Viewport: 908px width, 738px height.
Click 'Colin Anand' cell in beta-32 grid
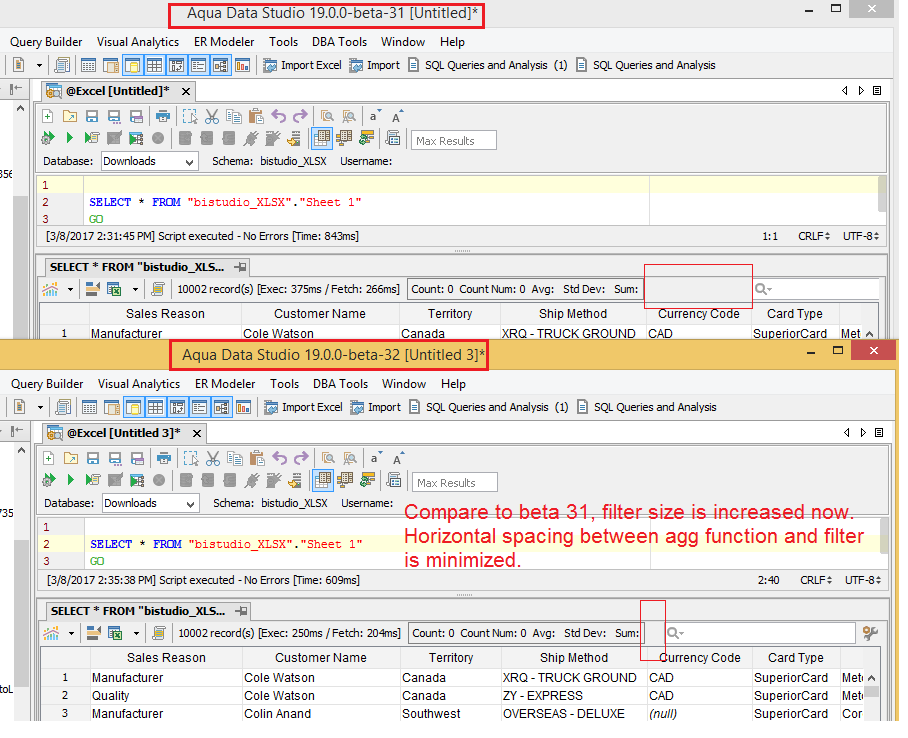pyautogui.click(x=321, y=714)
